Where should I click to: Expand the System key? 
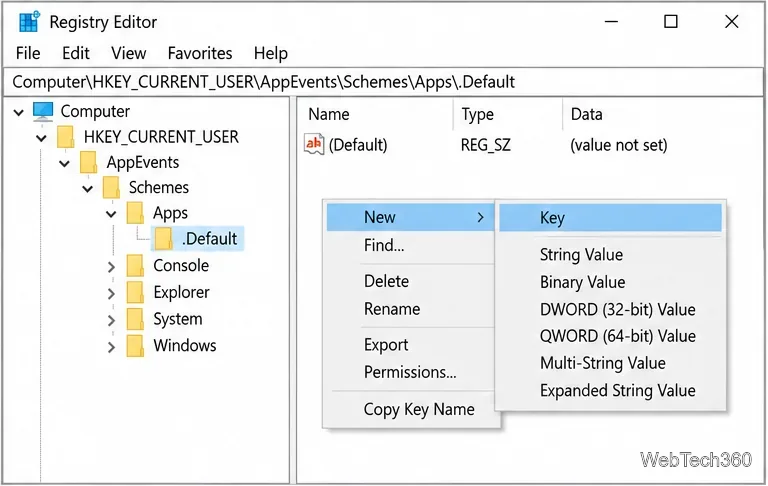pyautogui.click(x=111, y=320)
